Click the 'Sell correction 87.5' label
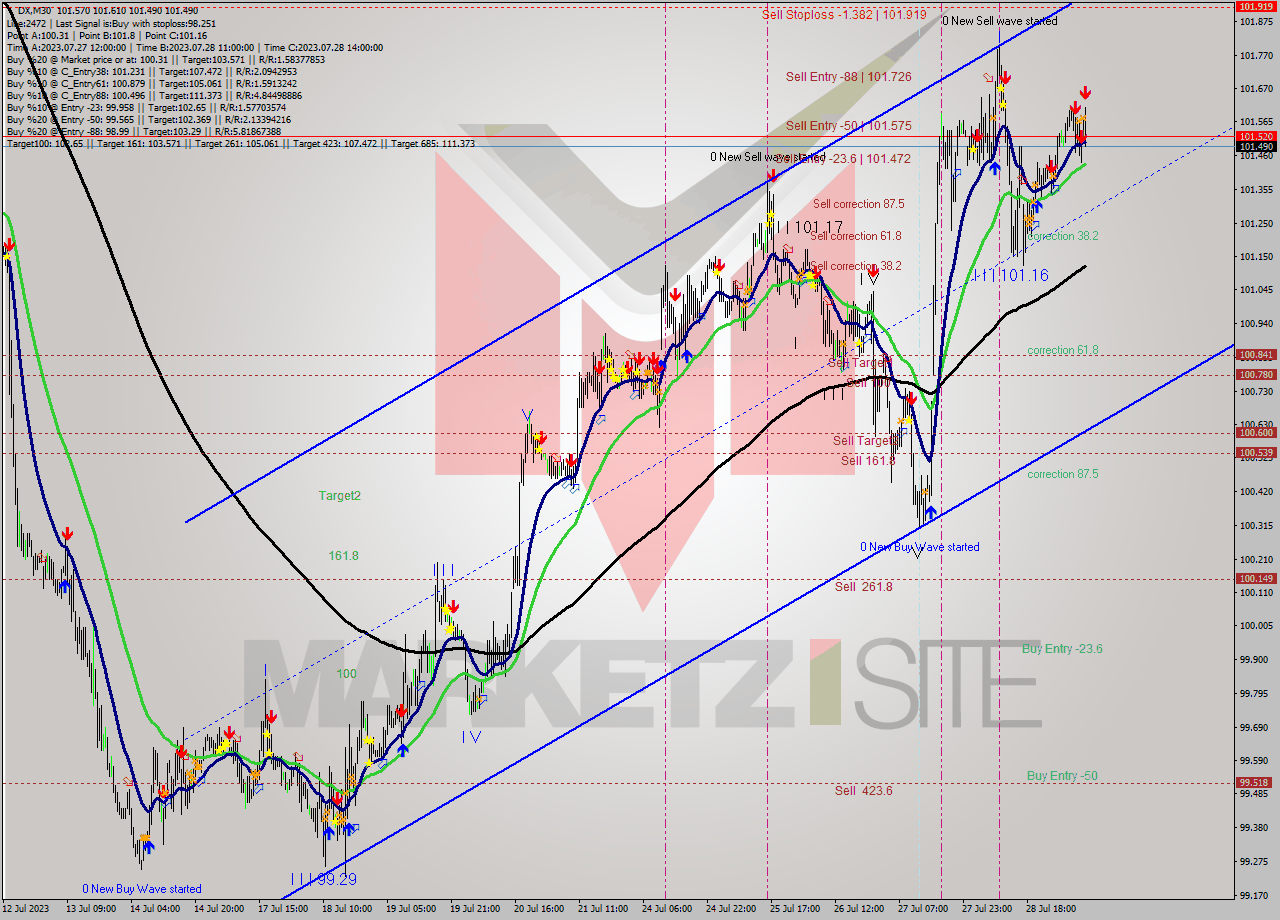Image resolution: width=1280 pixels, height=920 pixels. [x=858, y=204]
